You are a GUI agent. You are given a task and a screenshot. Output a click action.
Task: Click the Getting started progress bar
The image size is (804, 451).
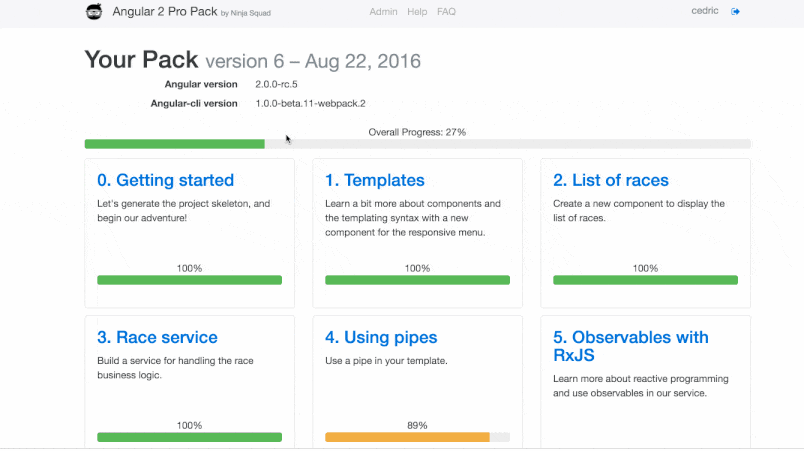[x=189, y=280]
